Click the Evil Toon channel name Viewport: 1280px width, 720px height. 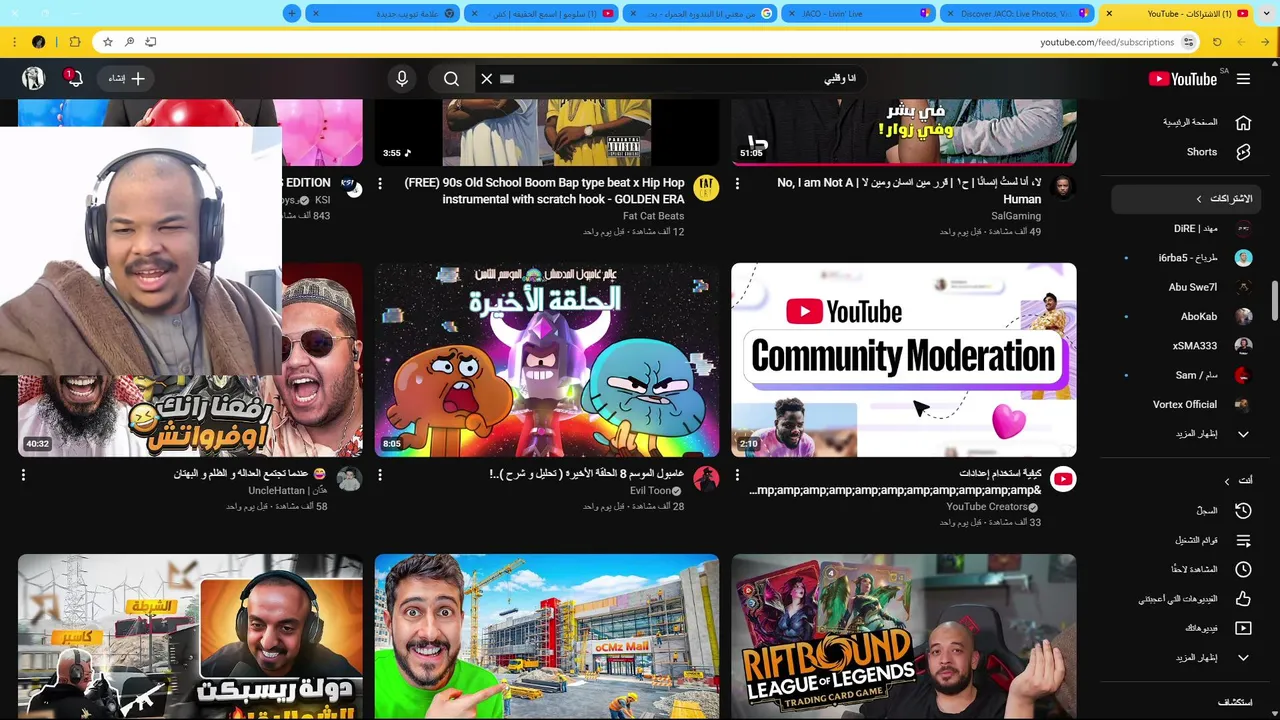pyautogui.click(x=650, y=491)
